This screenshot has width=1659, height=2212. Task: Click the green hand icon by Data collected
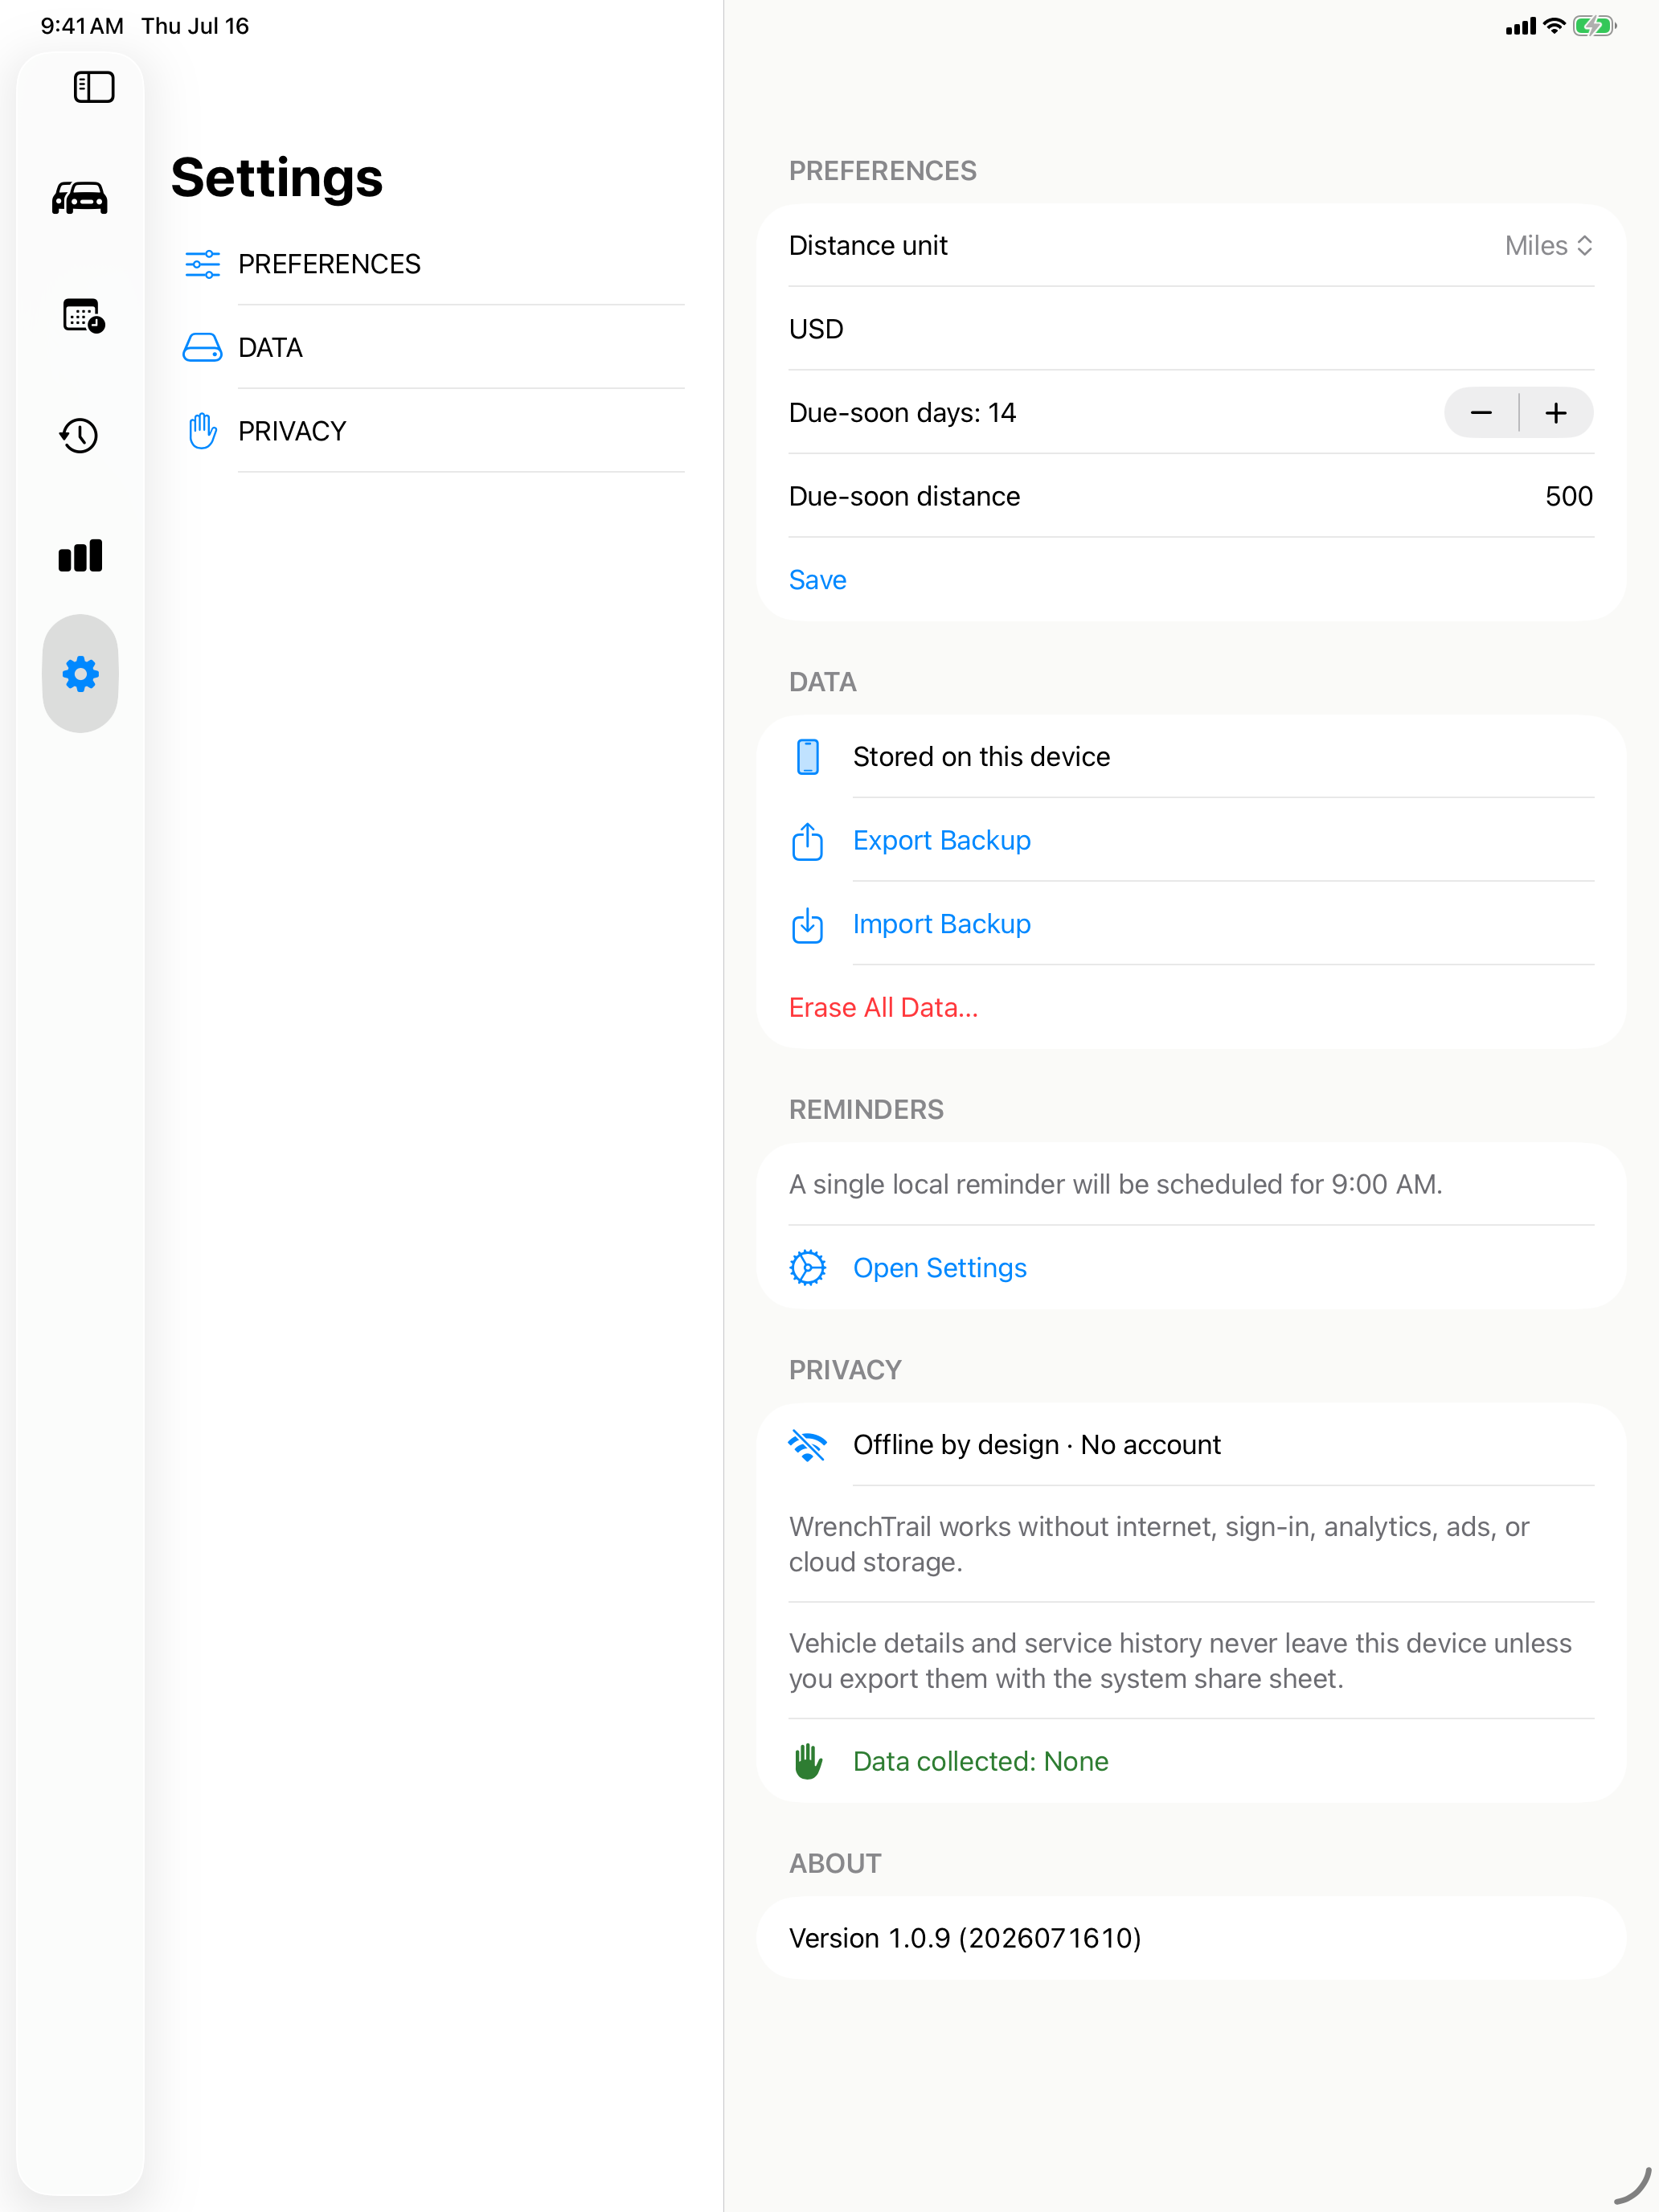pyautogui.click(x=808, y=1762)
